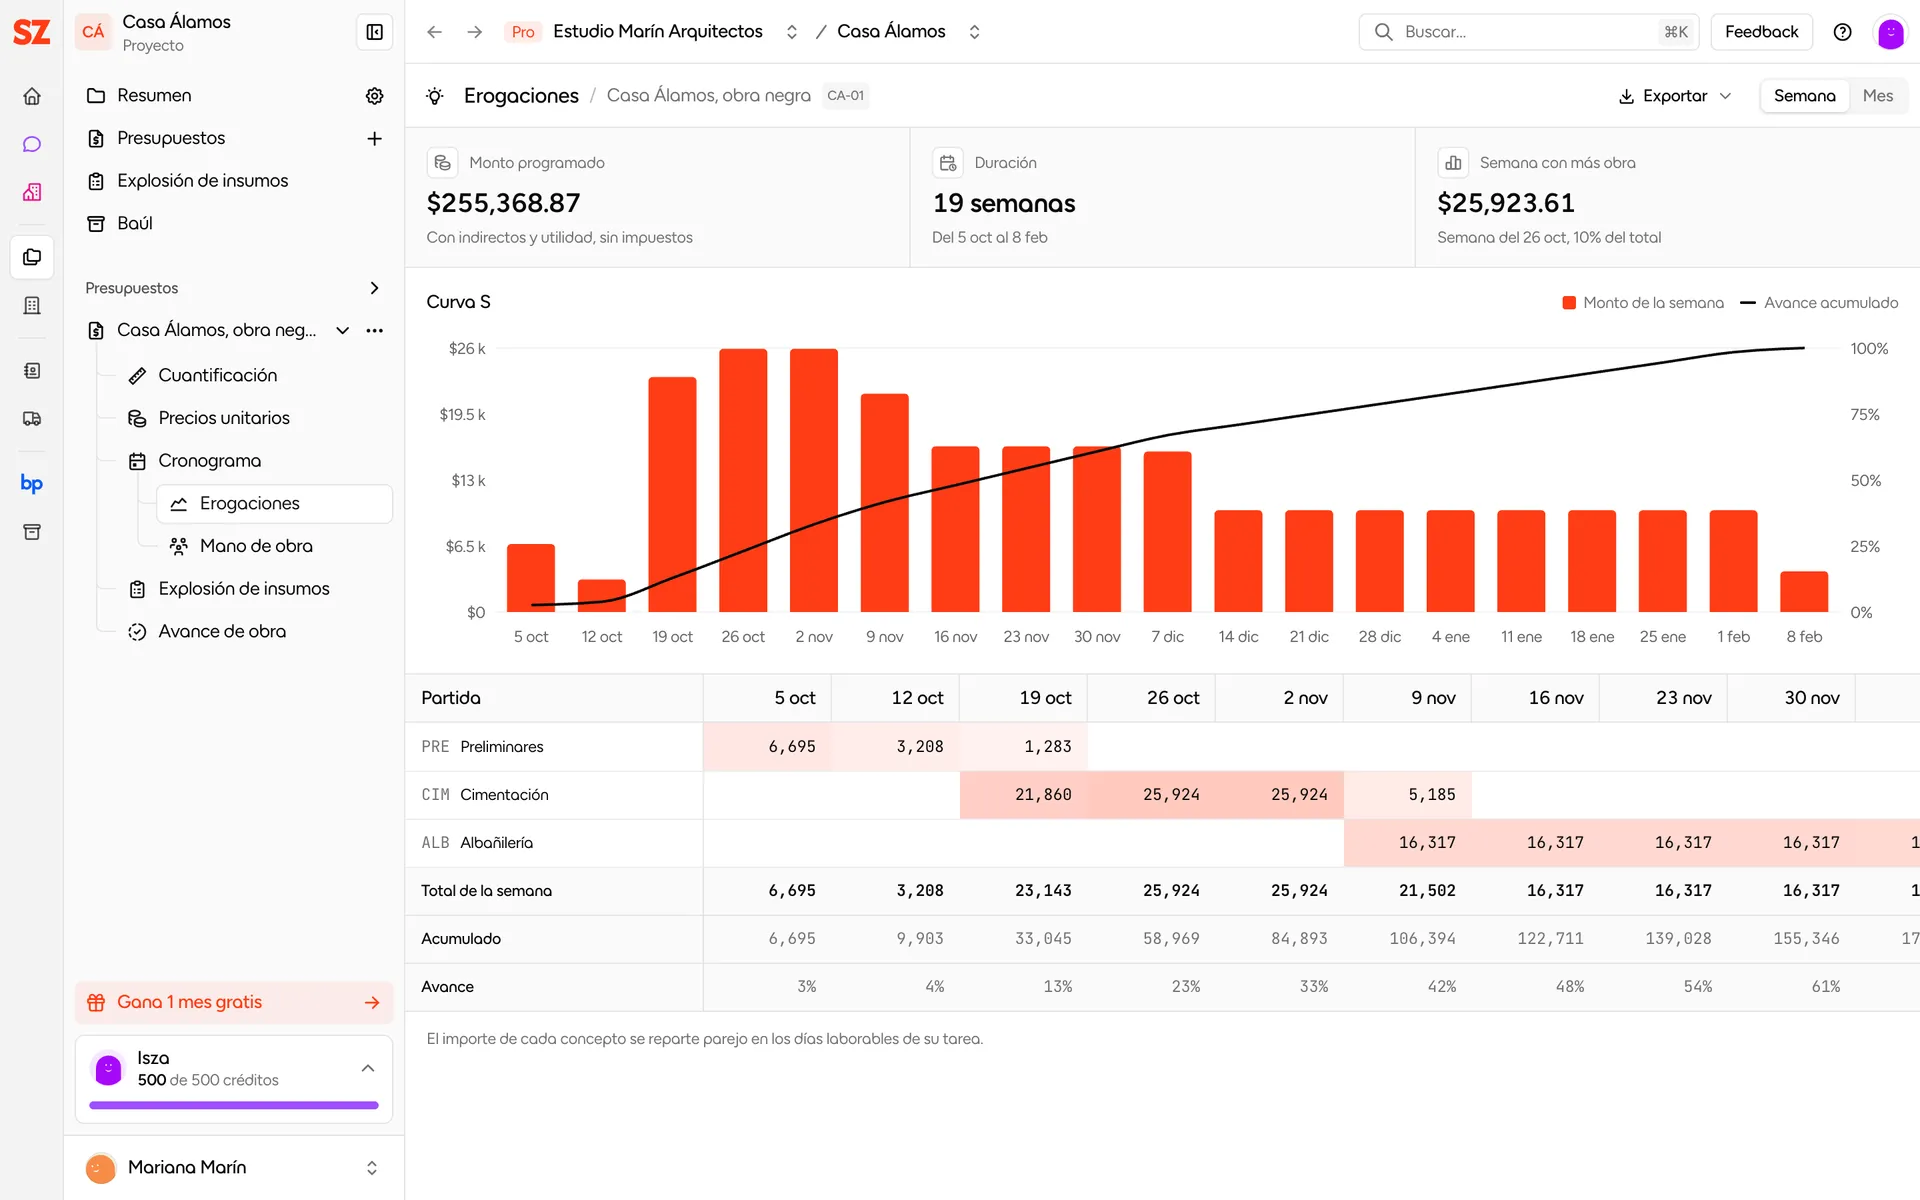Go back with the left arrow
Viewport: 1920px width, 1200px height.
pos(434,32)
